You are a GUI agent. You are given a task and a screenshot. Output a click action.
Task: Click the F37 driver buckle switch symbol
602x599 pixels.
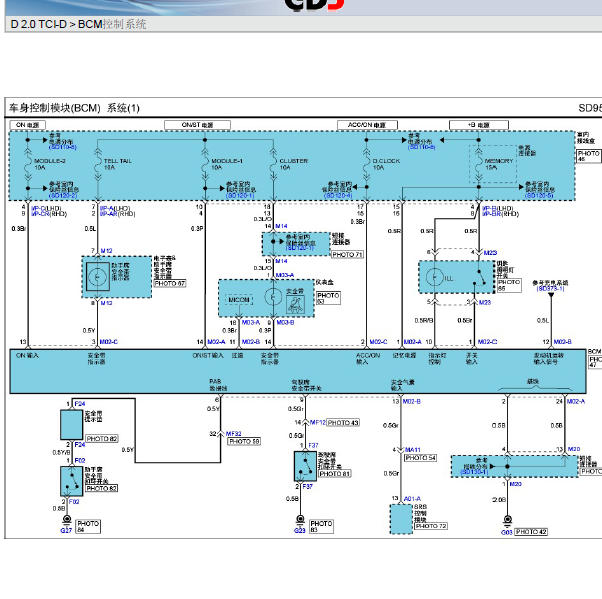[305, 466]
